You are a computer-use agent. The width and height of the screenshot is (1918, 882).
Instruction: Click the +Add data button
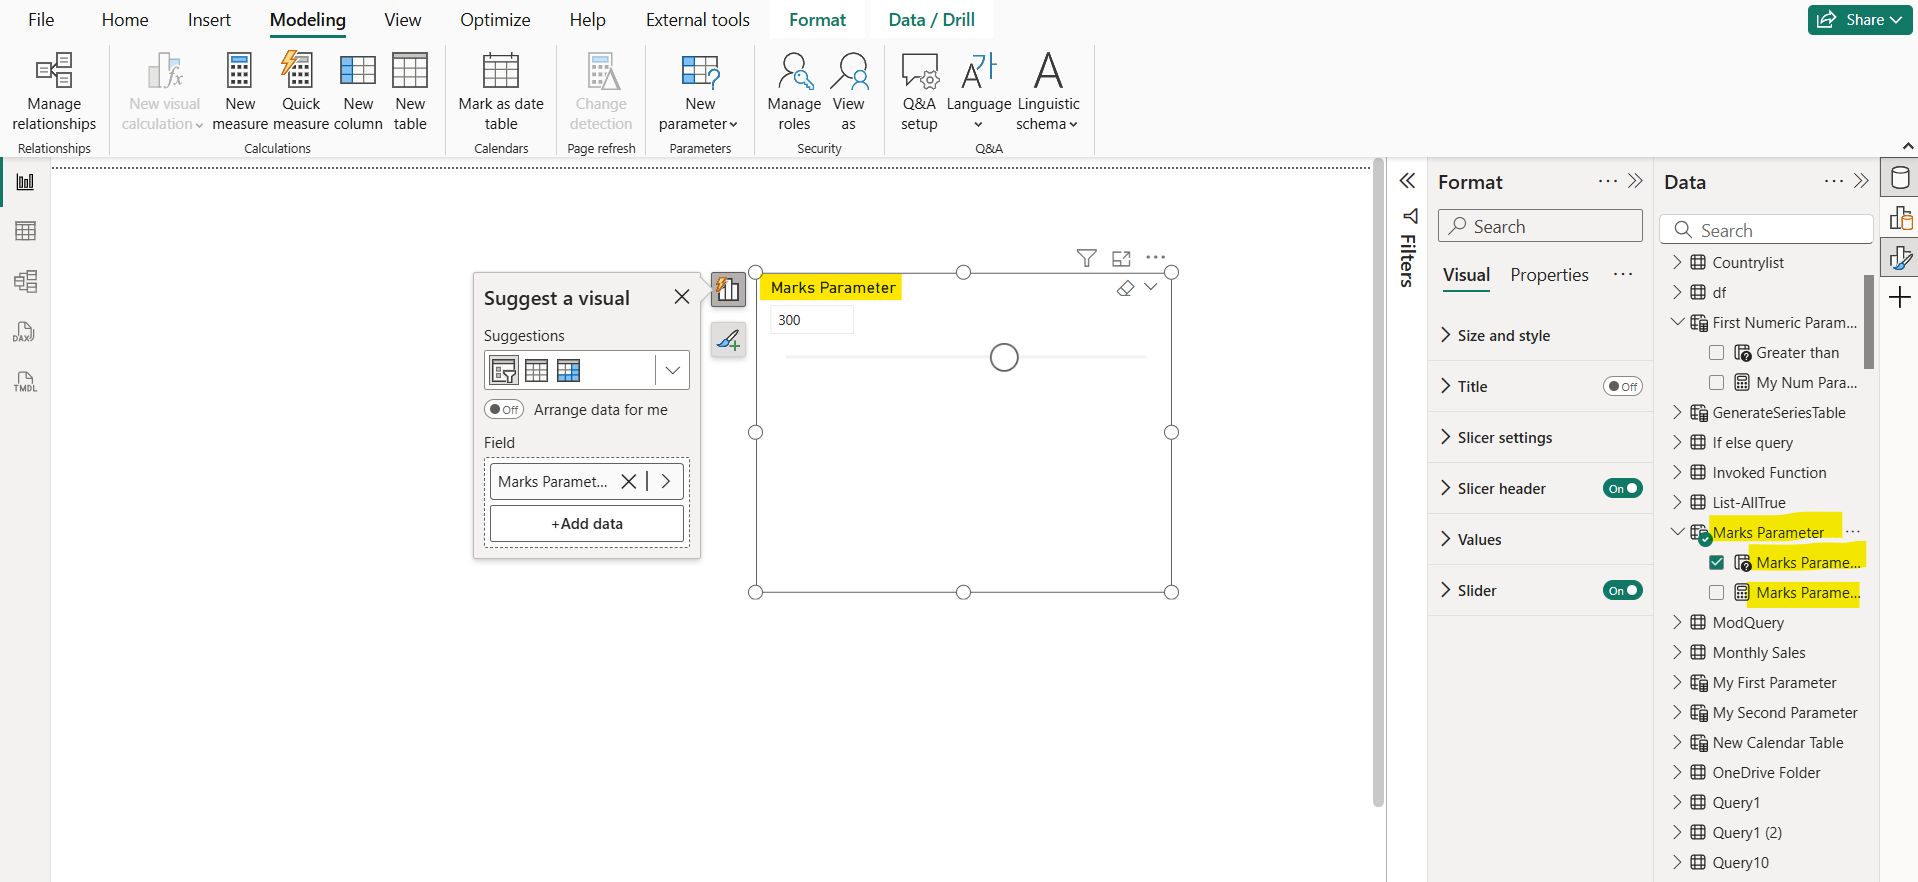(587, 524)
